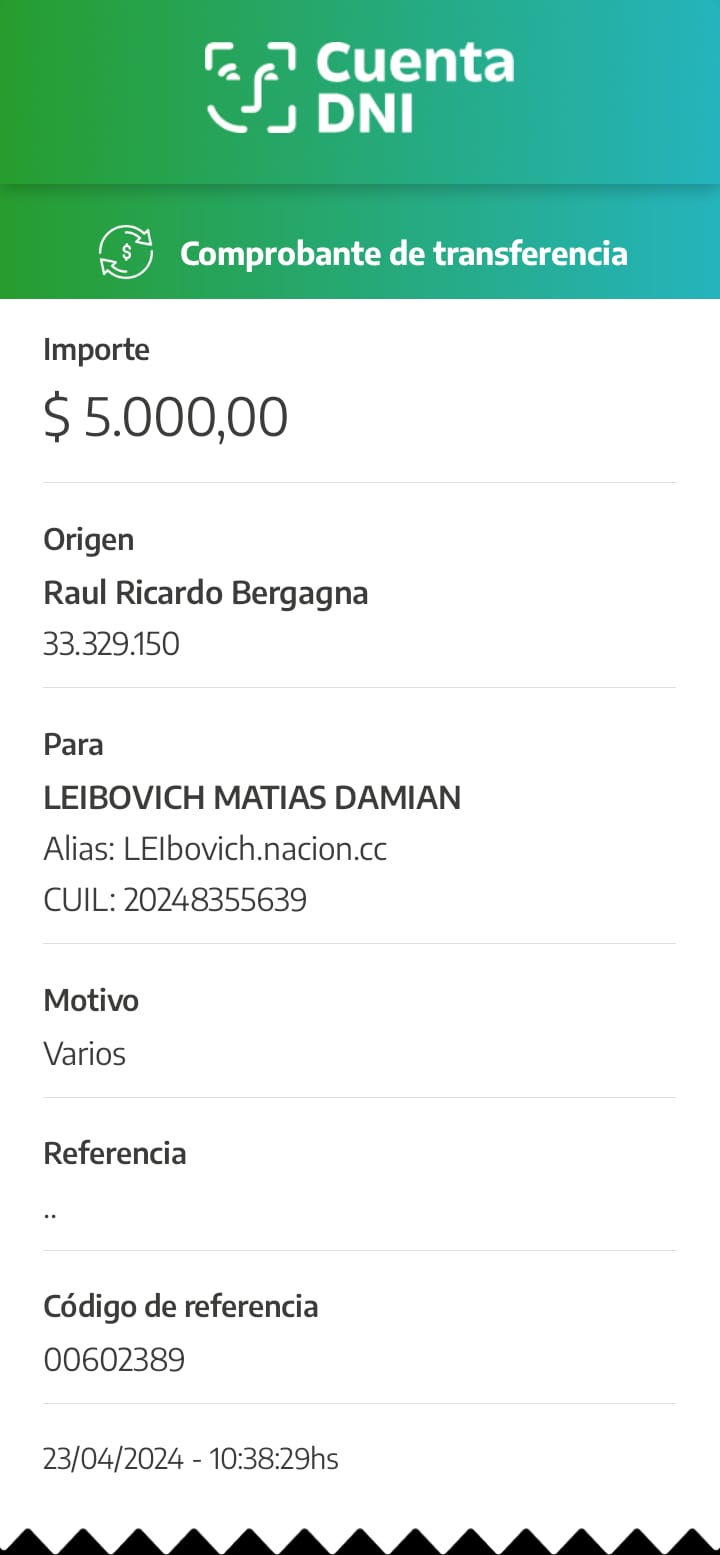Tap the transfer arrows dollar icon
This screenshot has height=1555, width=720.
click(x=126, y=253)
